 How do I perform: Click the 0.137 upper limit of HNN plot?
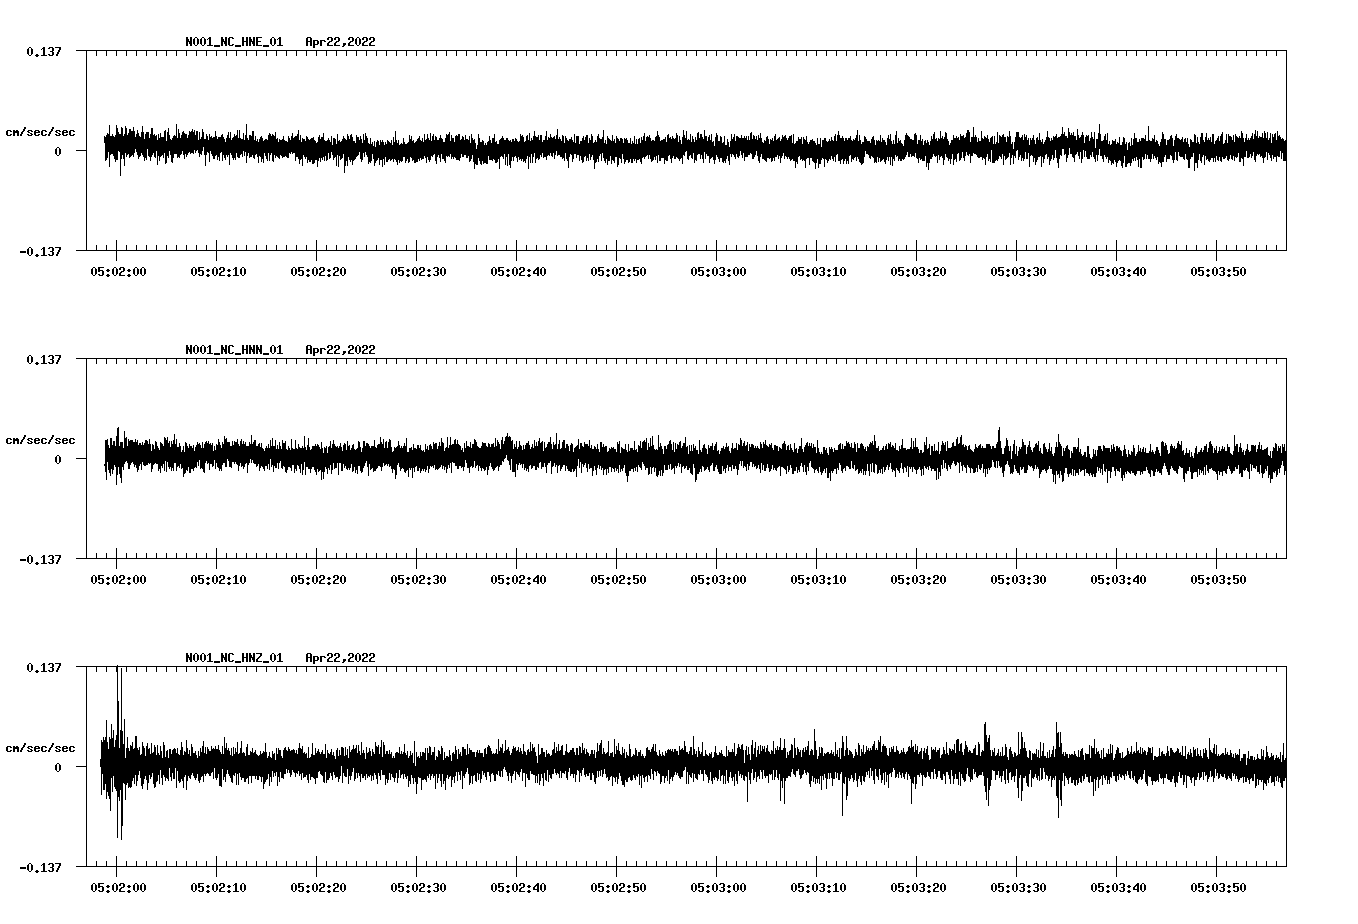point(43,359)
